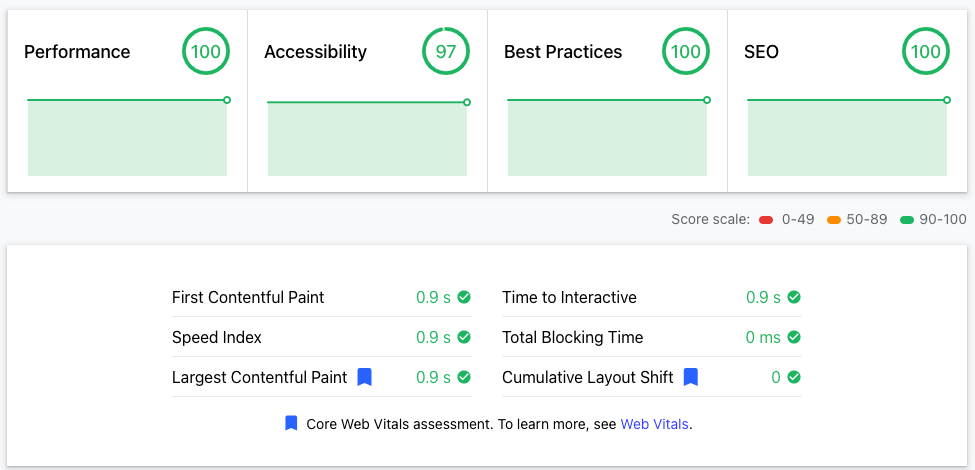The image size is (975, 470).
Task: Click the Accessibility score gauge showing 97
Action: tap(446, 52)
